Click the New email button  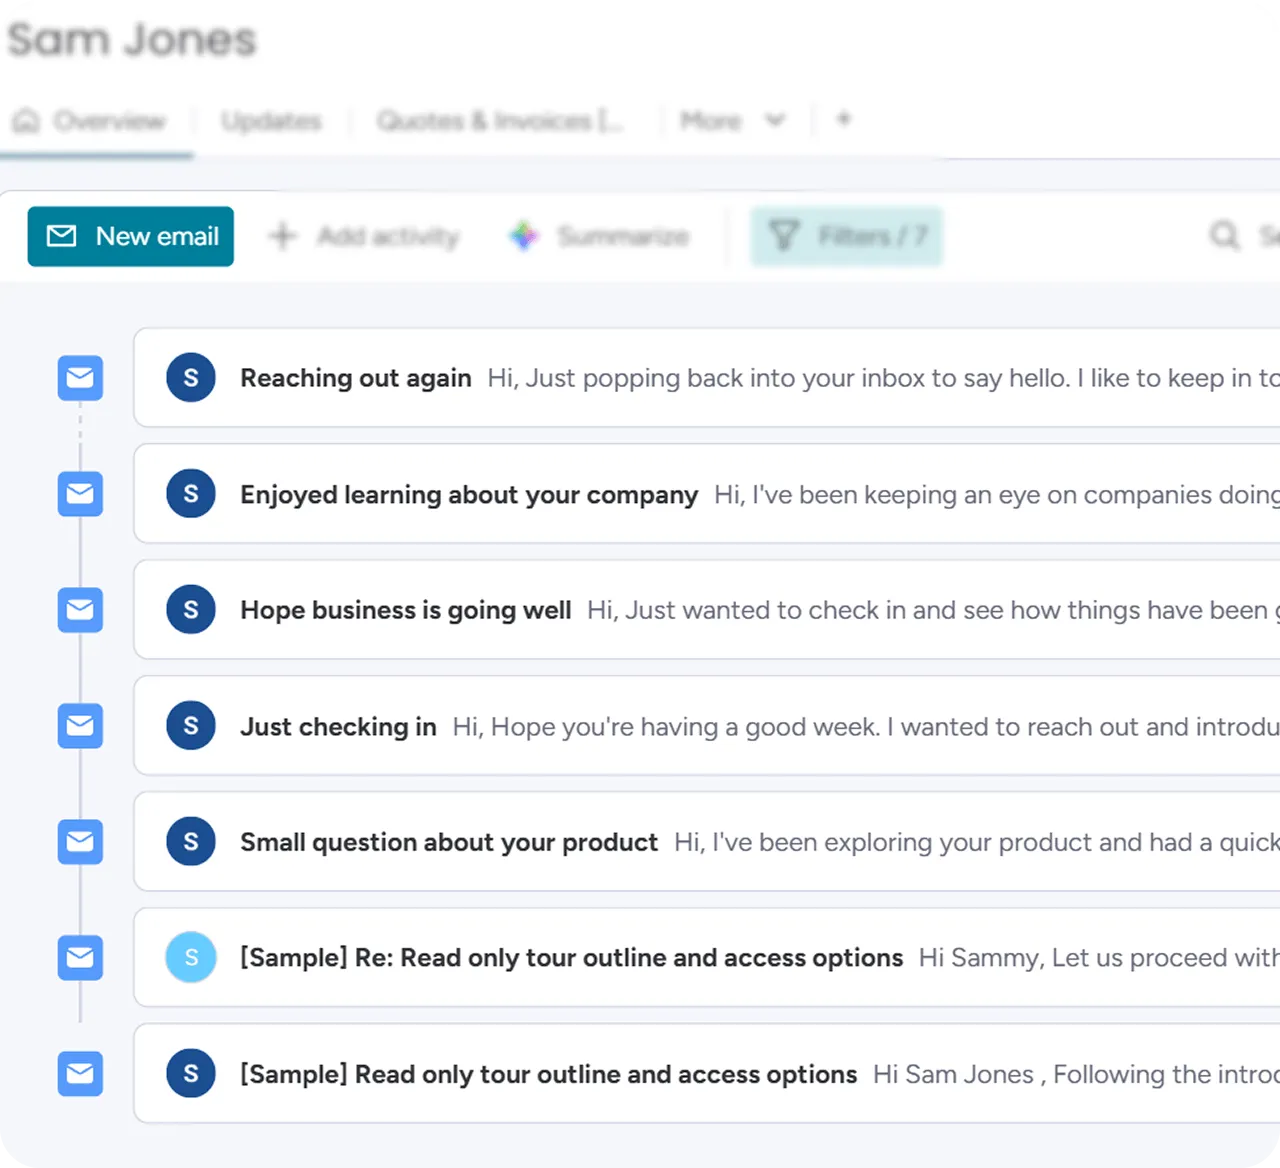click(x=131, y=237)
